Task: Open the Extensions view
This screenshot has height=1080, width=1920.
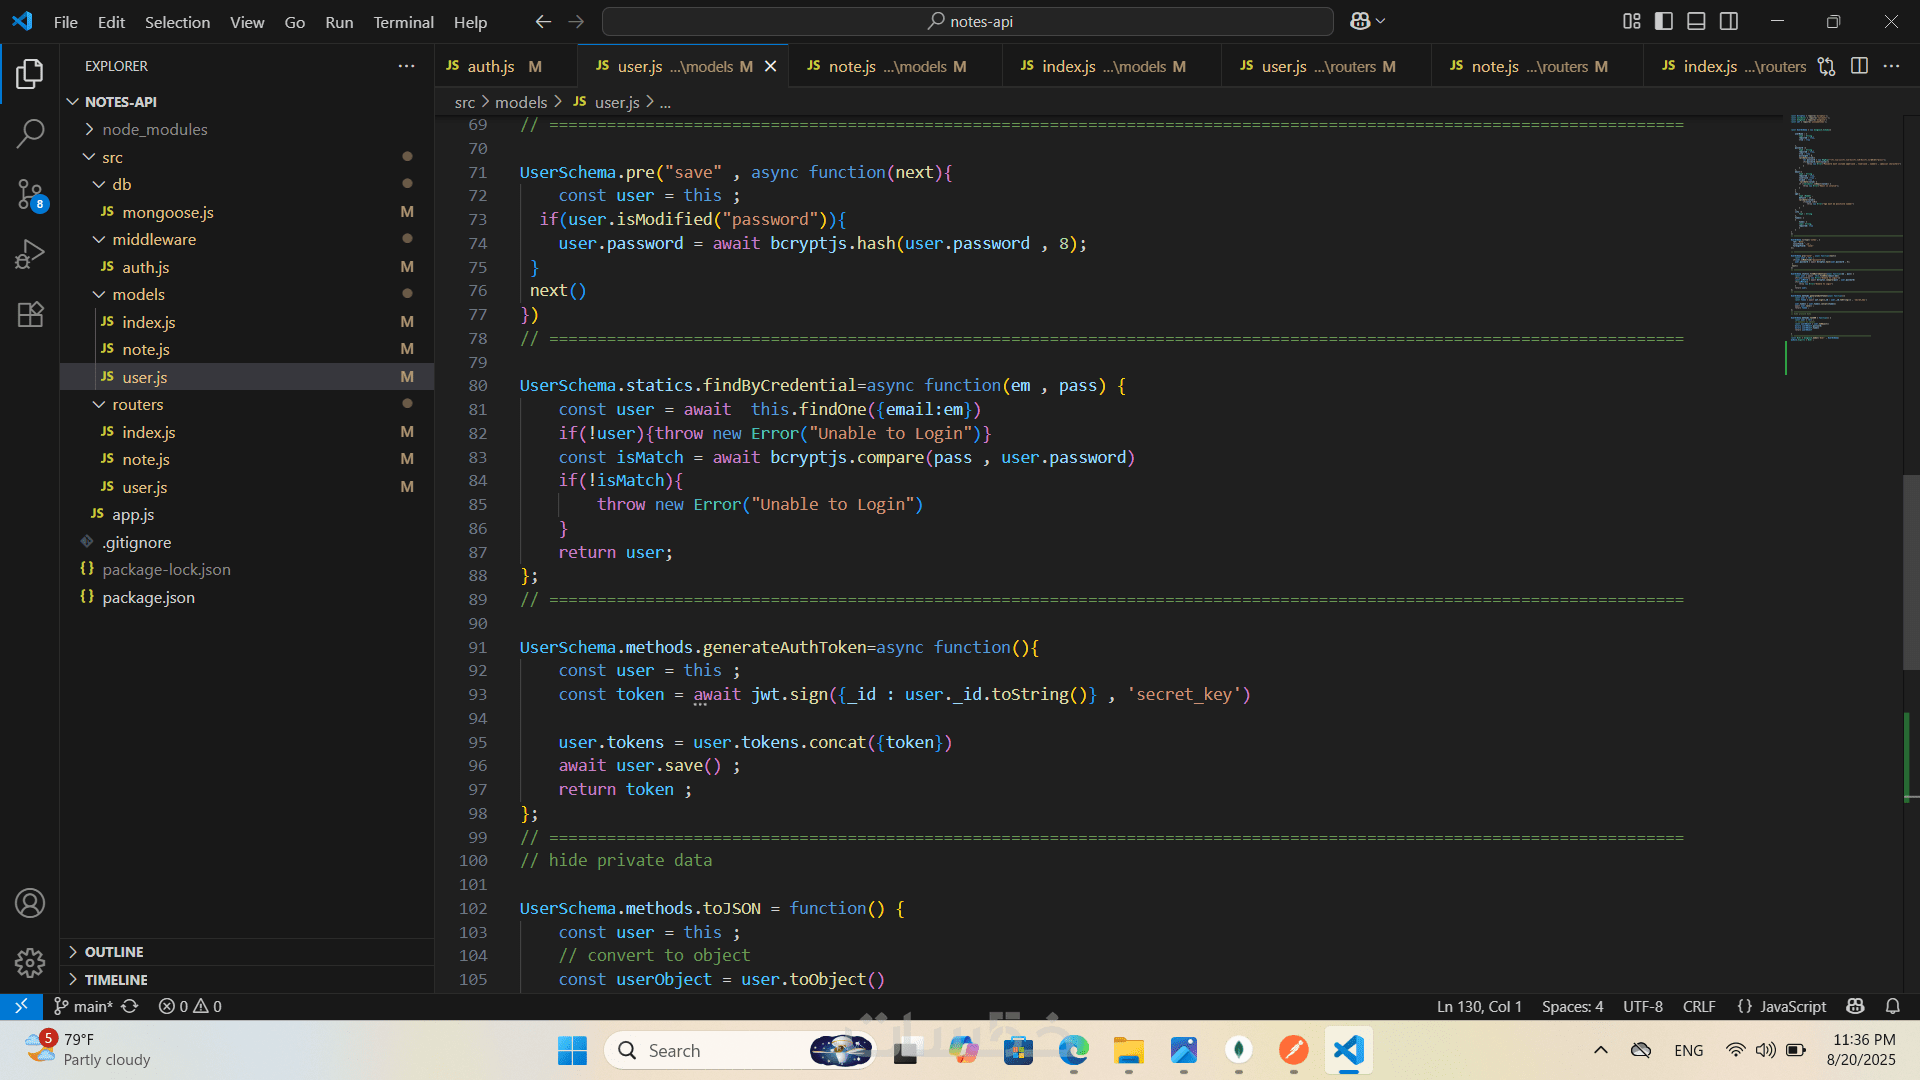Action: click(30, 314)
